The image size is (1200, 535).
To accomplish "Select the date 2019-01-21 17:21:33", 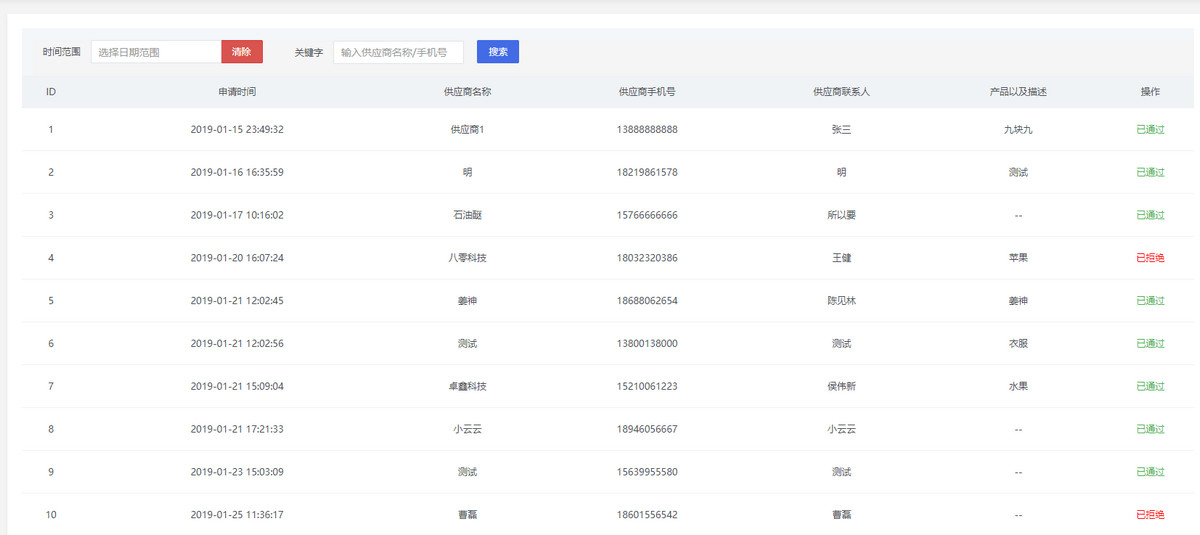I will [237, 430].
